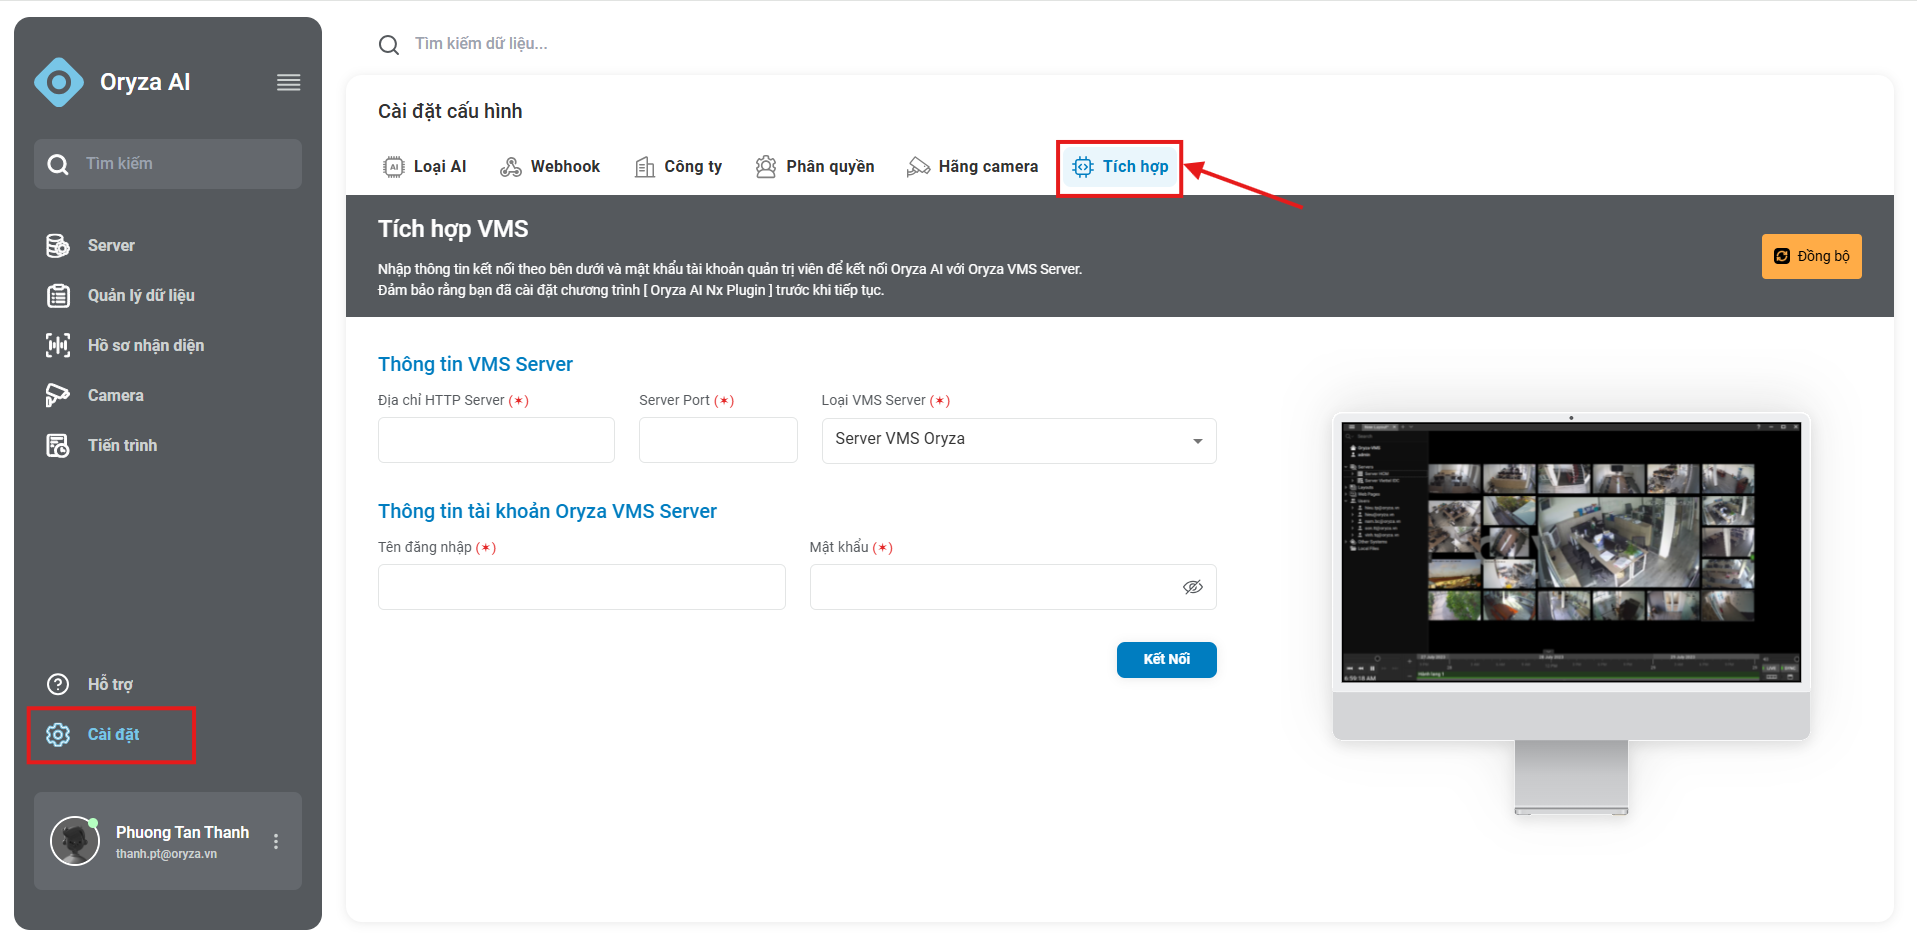This screenshot has height=941, width=1917.
Task: Click the Hồ sơ nhận diện face-scan icon
Action: click(x=58, y=346)
